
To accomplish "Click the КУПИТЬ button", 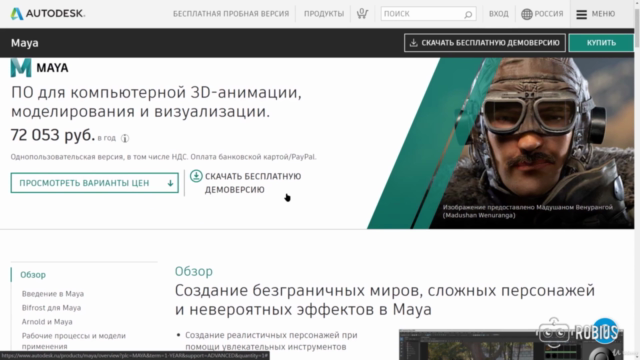I will click(601, 42).
